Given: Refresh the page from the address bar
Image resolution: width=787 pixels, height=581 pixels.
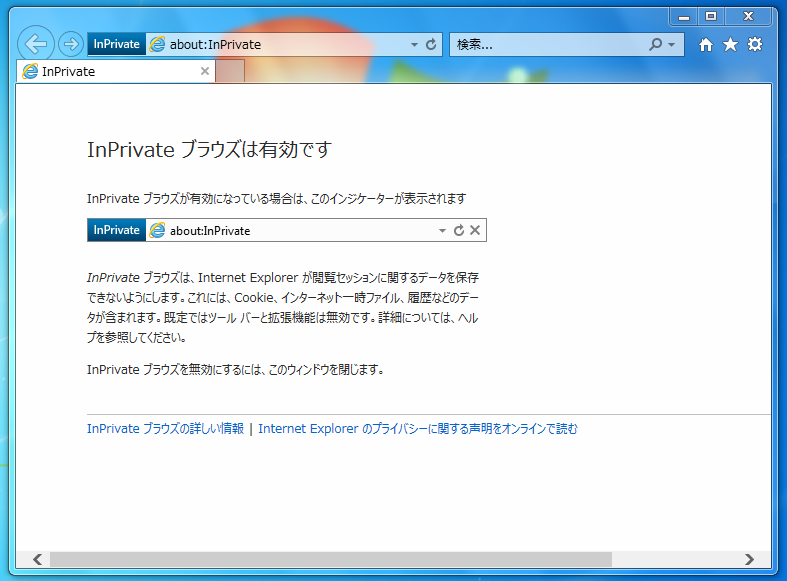Looking at the screenshot, I should (x=431, y=44).
